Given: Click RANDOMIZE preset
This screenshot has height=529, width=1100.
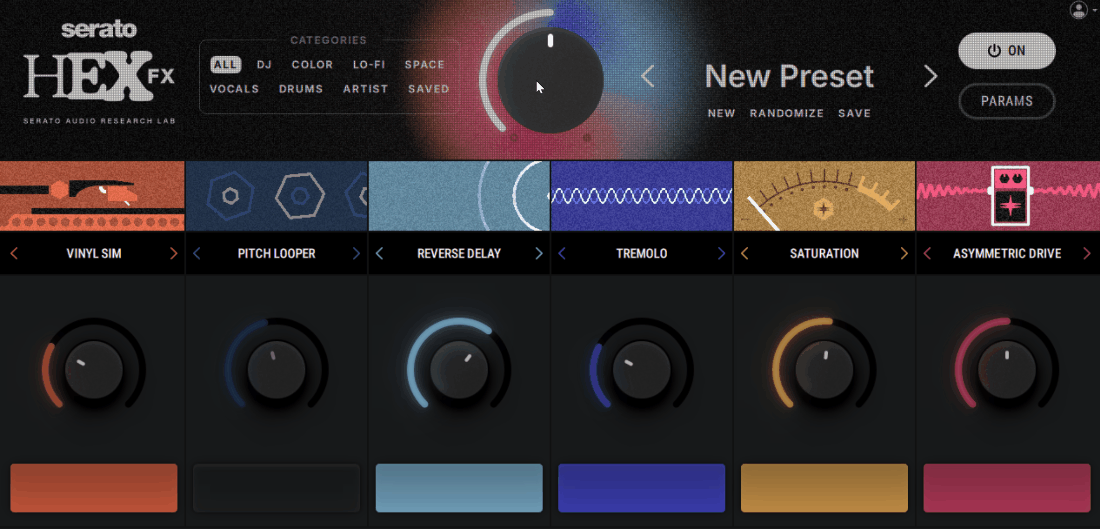Looking at the screenshot, I should coord(786,113).
